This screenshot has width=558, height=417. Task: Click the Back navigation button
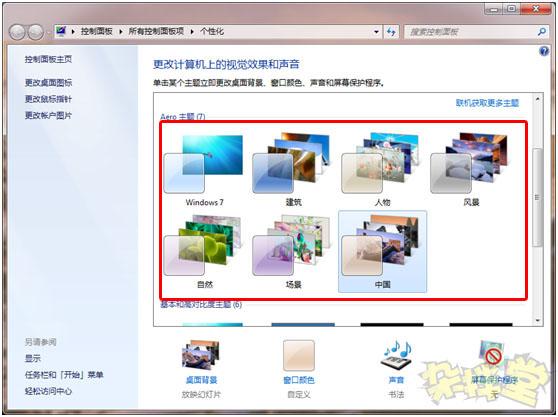click(x=17, y=32)
